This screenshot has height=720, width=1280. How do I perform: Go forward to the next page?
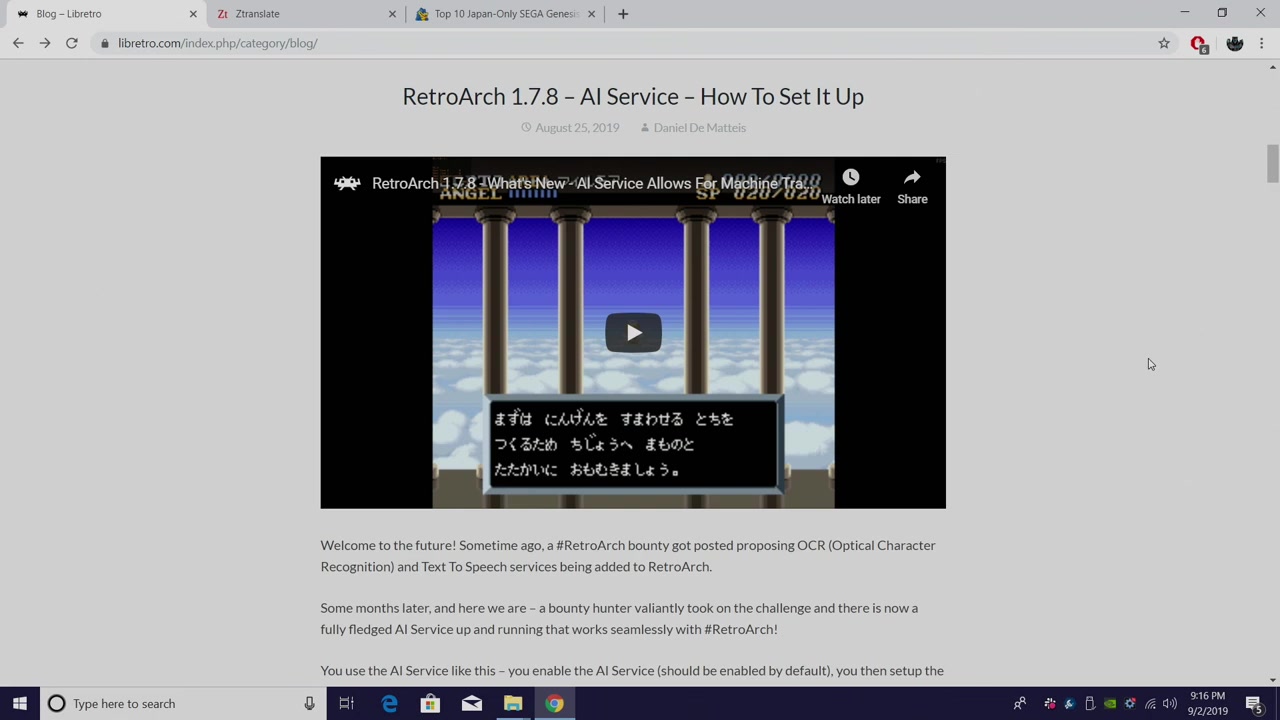(45, 43)
